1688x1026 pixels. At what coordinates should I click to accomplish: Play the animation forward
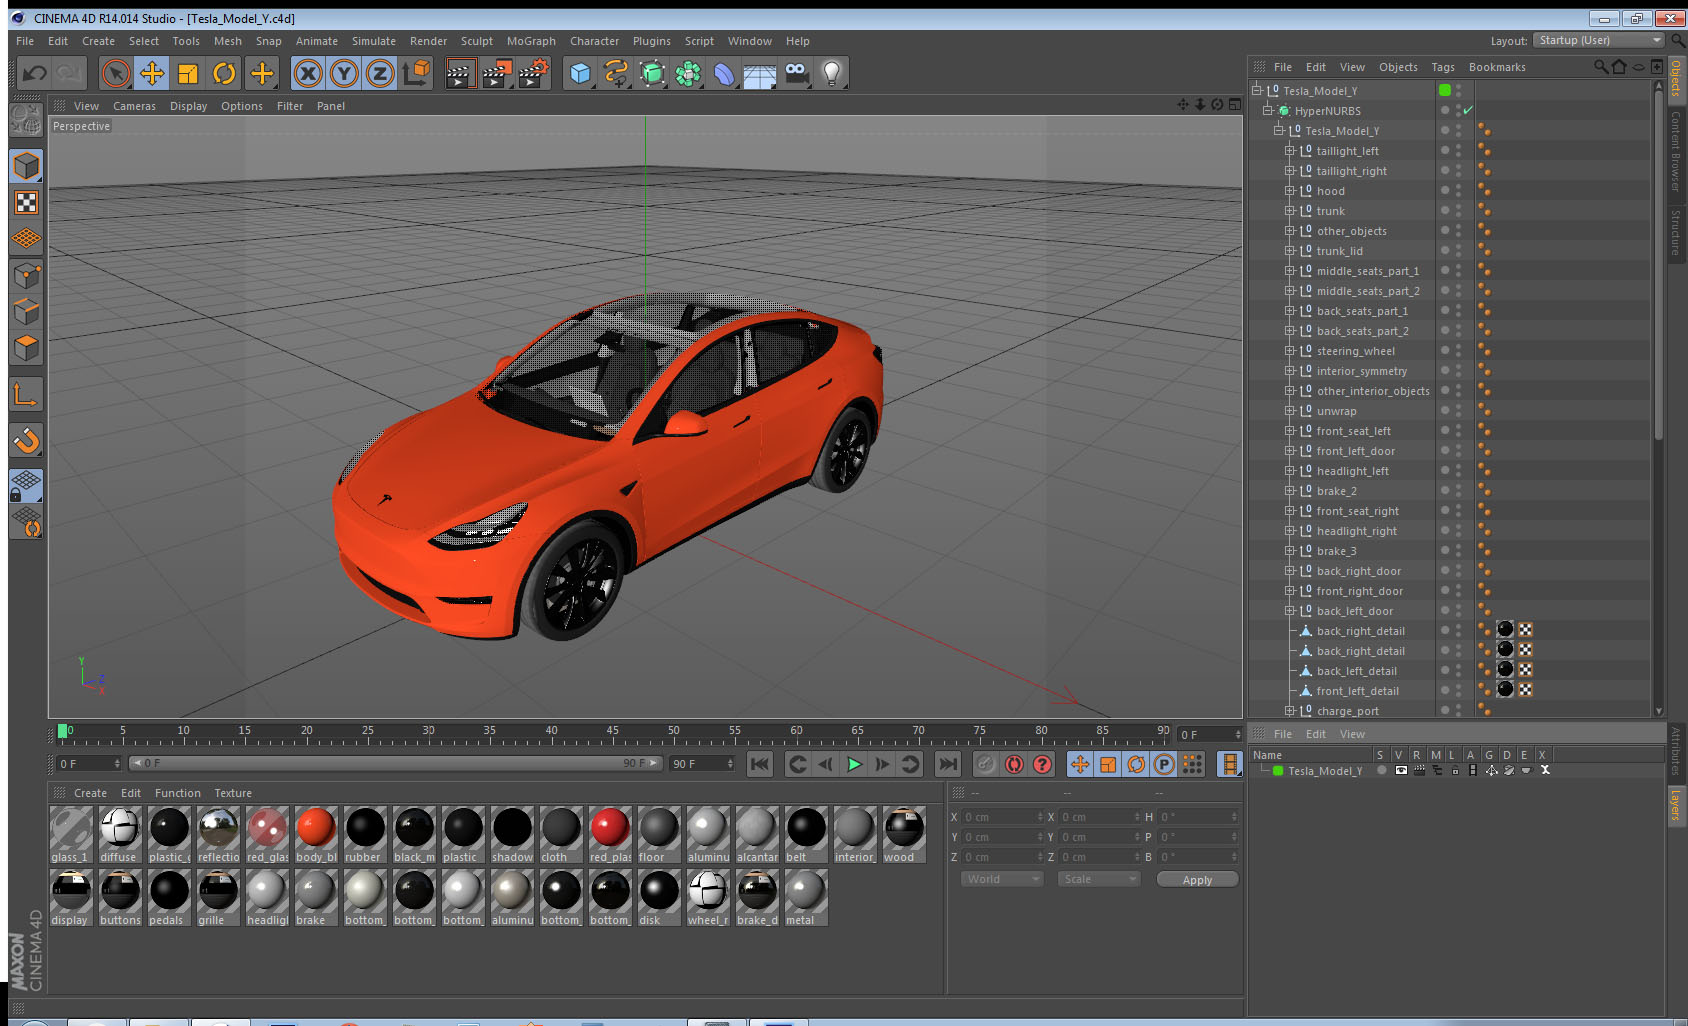(x=854, y=764)
